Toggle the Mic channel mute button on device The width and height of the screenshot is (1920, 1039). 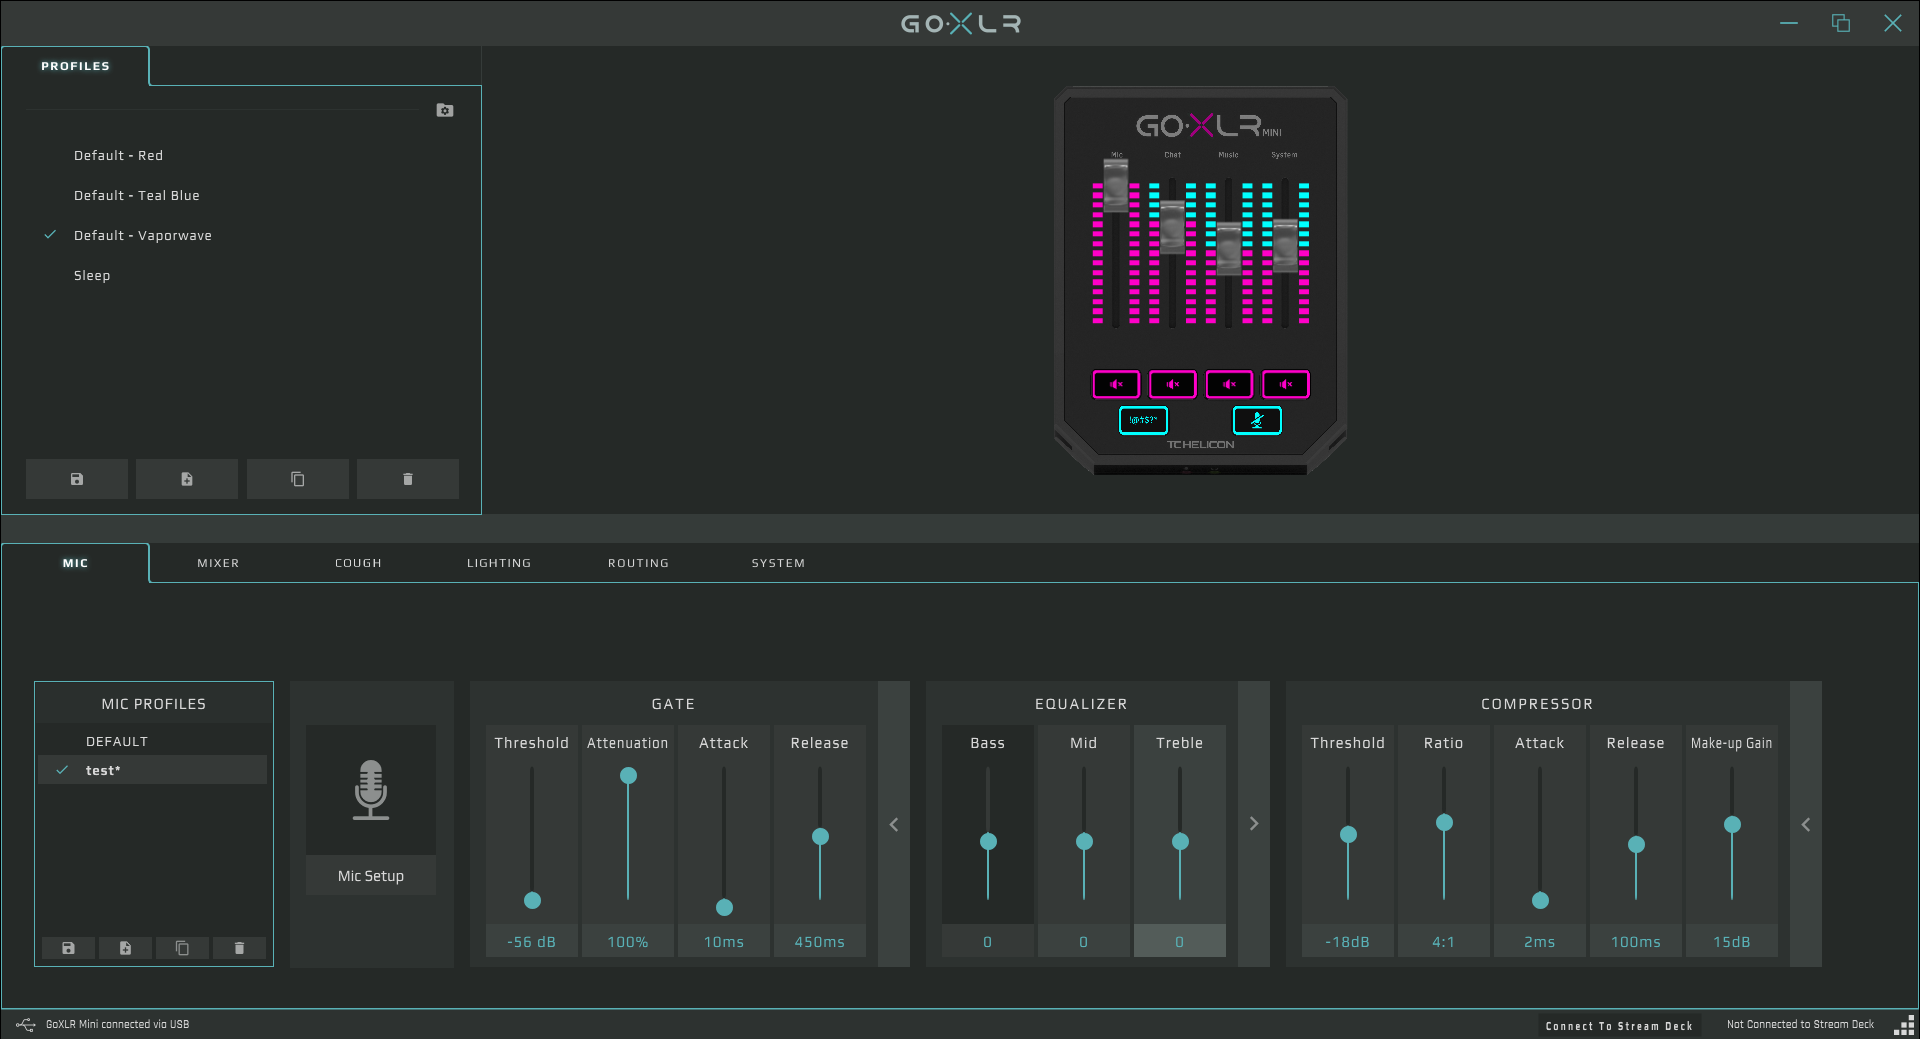click(x=1116, y=384)
